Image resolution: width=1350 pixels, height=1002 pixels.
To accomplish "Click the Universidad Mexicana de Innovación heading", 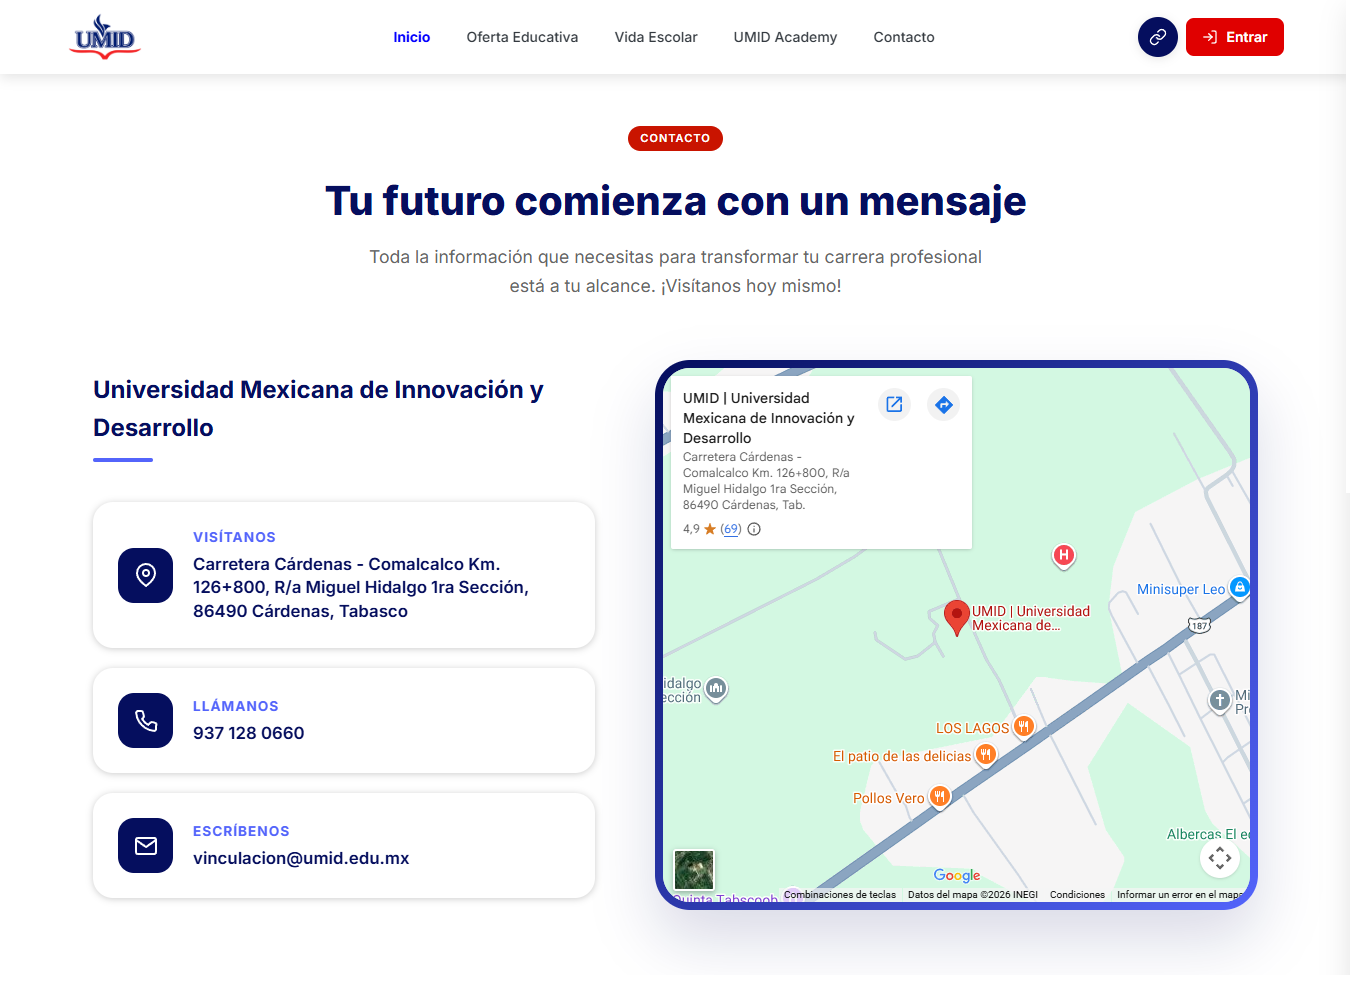I will (x=318, y=408).
